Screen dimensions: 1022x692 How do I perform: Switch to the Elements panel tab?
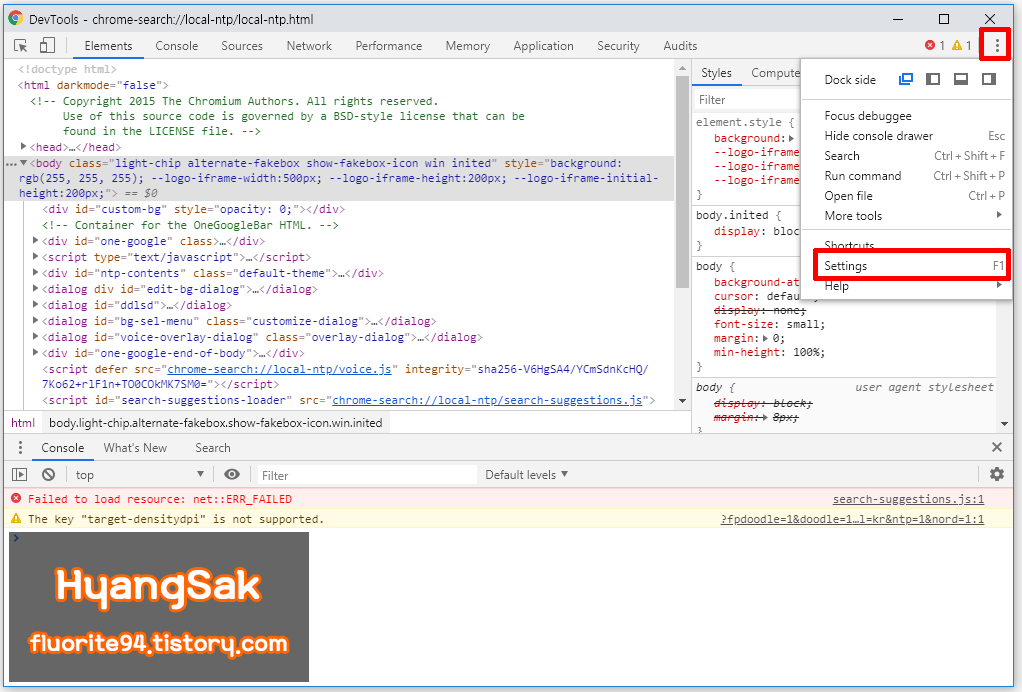pos(108,46)
